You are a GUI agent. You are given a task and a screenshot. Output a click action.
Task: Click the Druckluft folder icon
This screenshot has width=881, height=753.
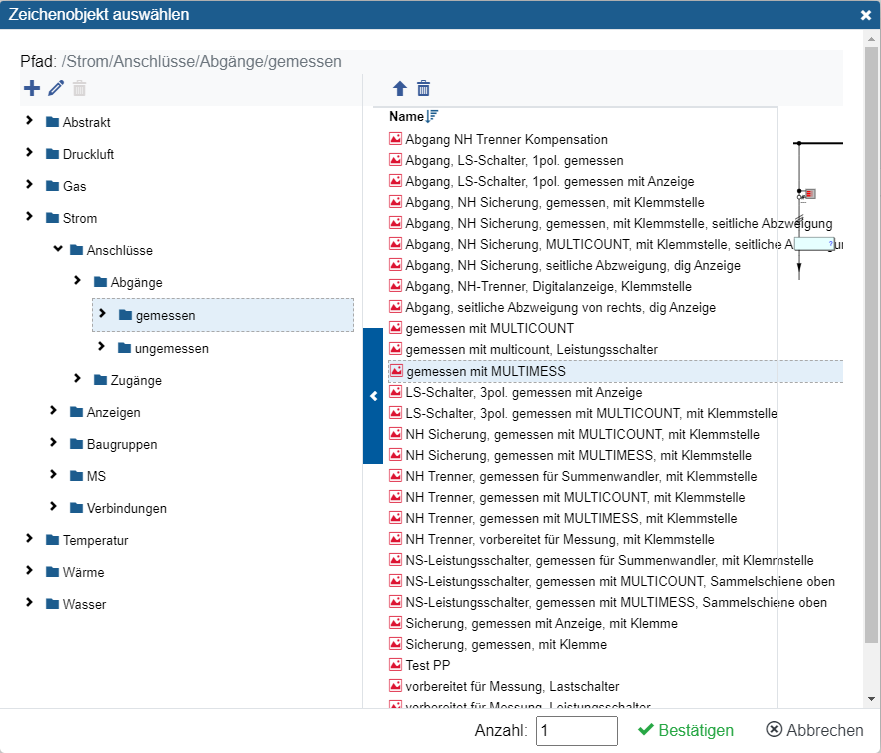[53, 154]
